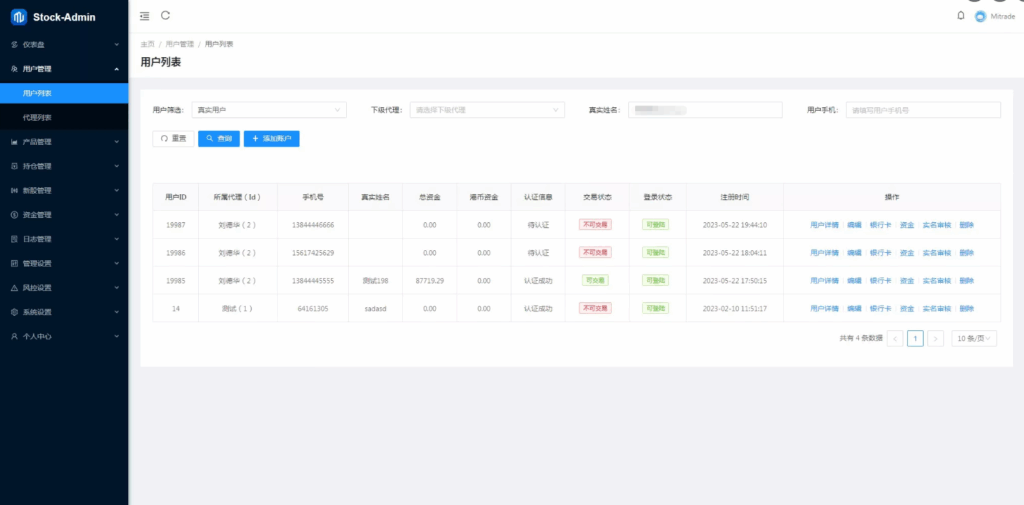The image size is (1024, 505).
Task: Click 资金 for user 14
Action: tap(907, 308)
